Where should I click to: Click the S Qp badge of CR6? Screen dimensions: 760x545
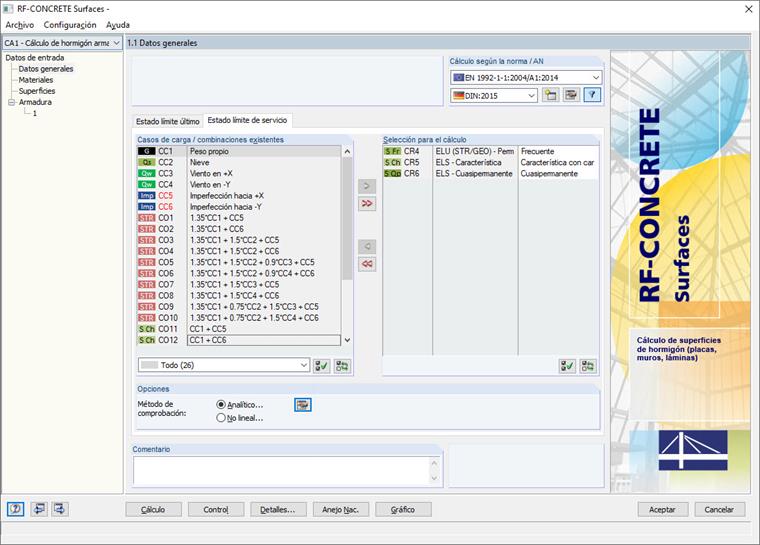pos(392,174)
